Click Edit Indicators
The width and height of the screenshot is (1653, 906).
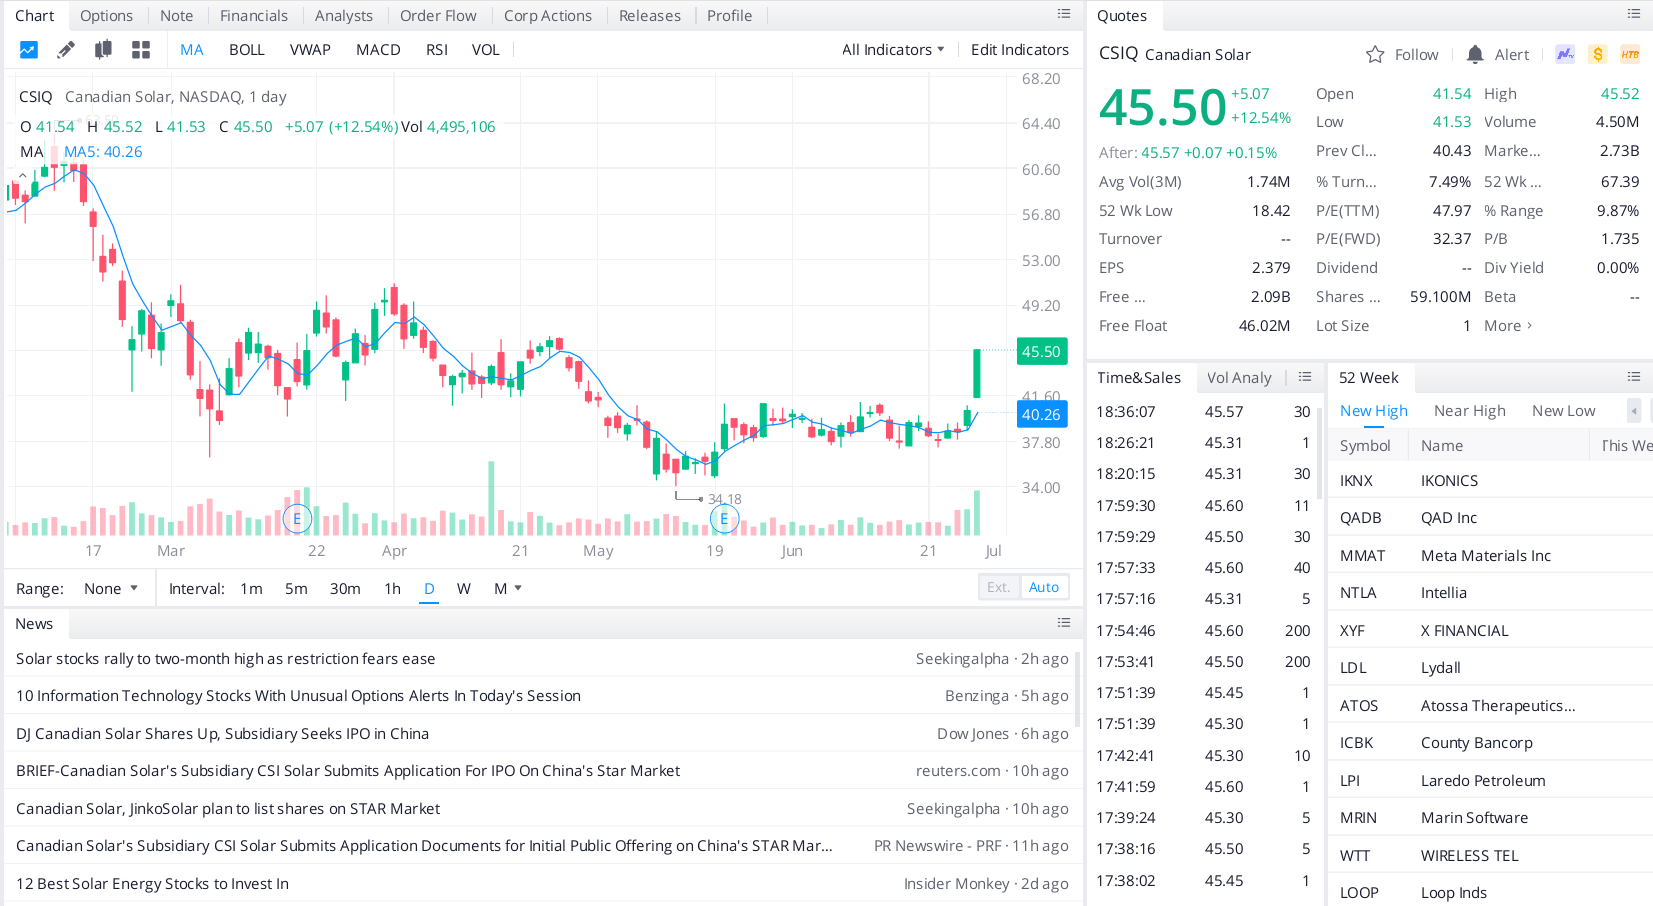pyautogui.click(x=1020, y=49)
